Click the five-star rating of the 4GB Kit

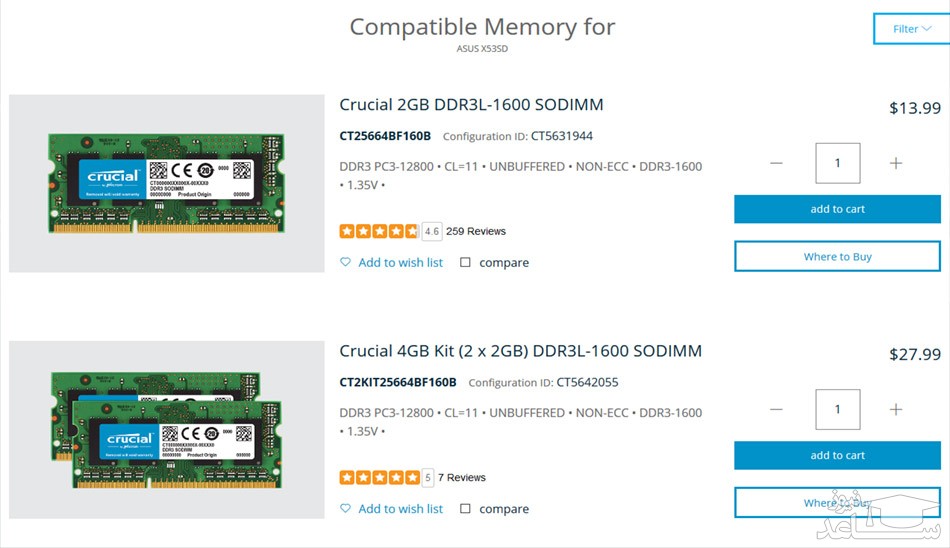379,477
